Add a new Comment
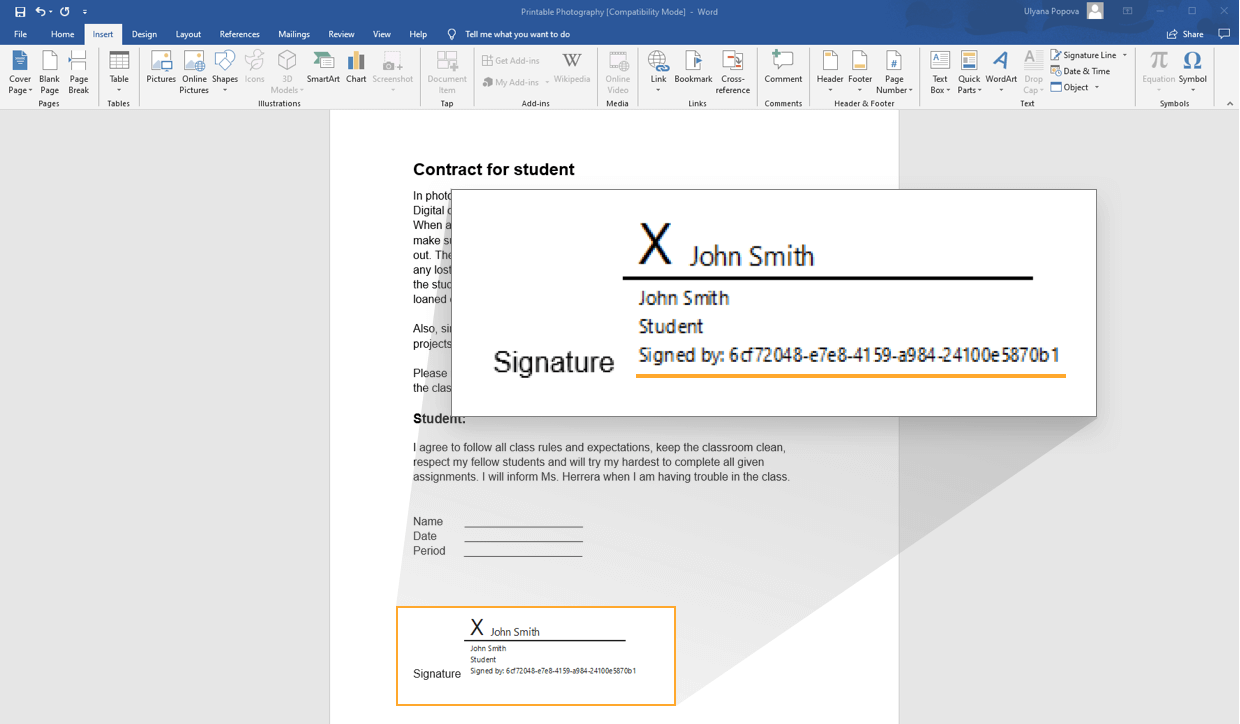Screen dimensions: 1240x724 (x=783, y=67)
